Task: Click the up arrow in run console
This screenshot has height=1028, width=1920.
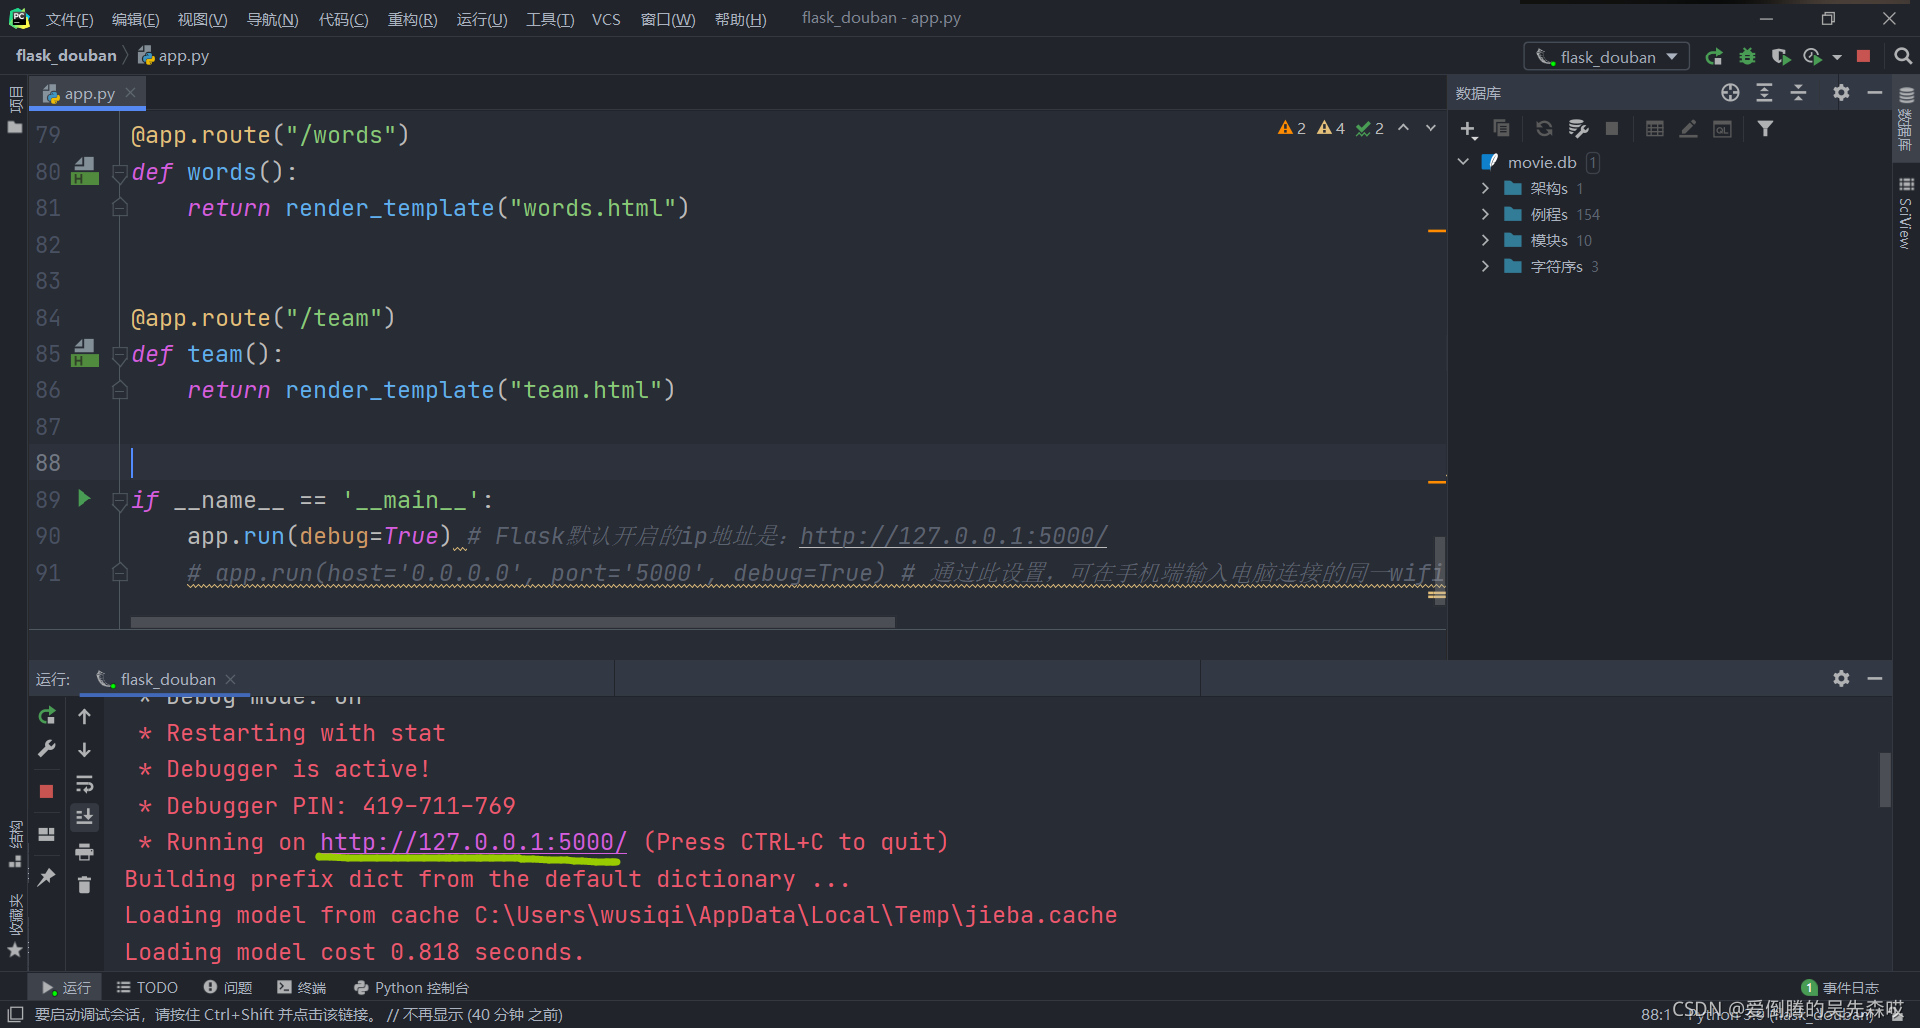Action: point(84,716)
